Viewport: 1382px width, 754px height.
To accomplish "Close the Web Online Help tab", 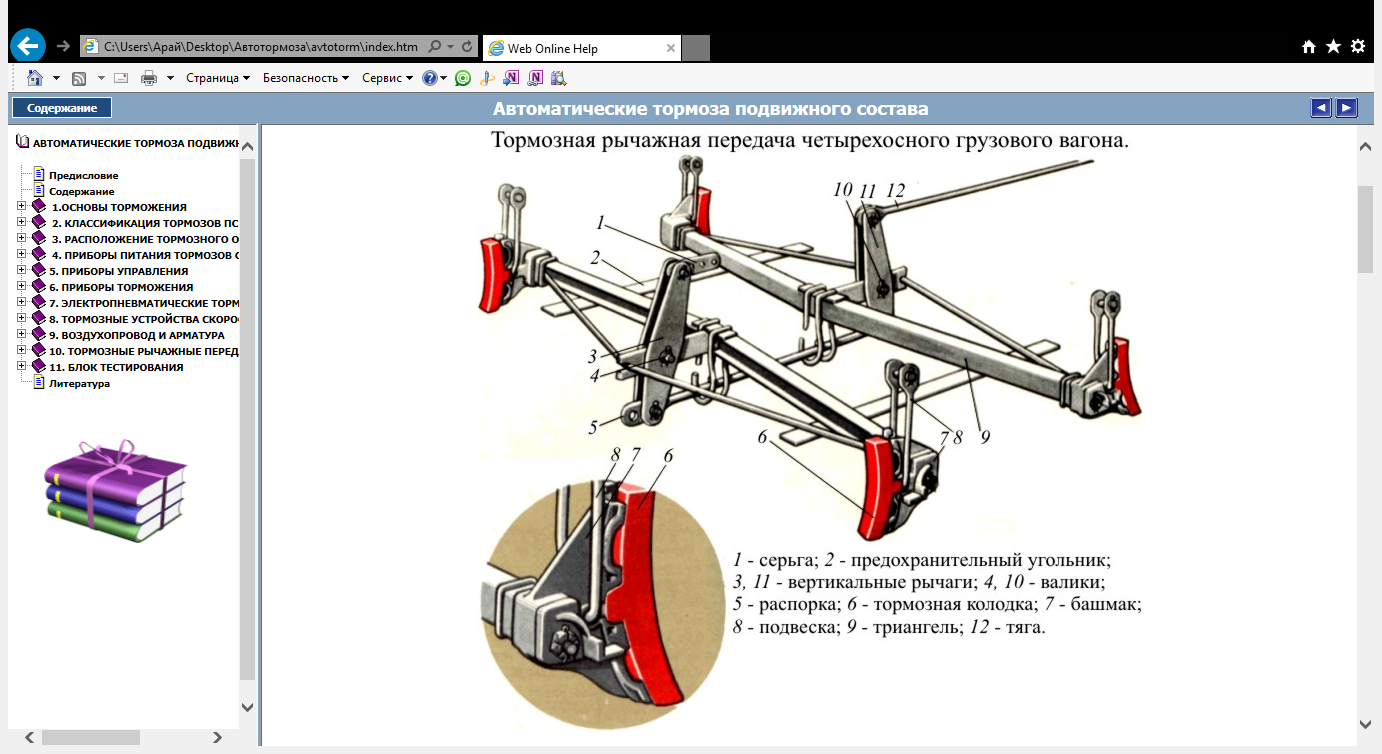I will pos(671,48).
